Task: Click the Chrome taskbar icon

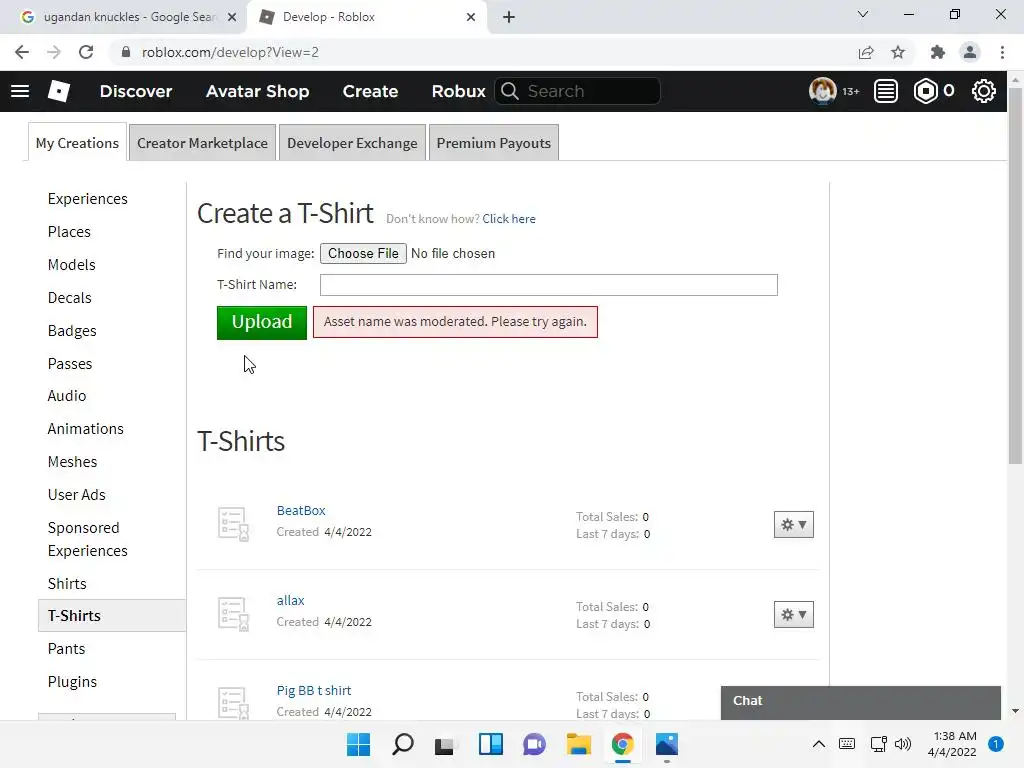Action: pyautogui.click(x=622, y=744)
